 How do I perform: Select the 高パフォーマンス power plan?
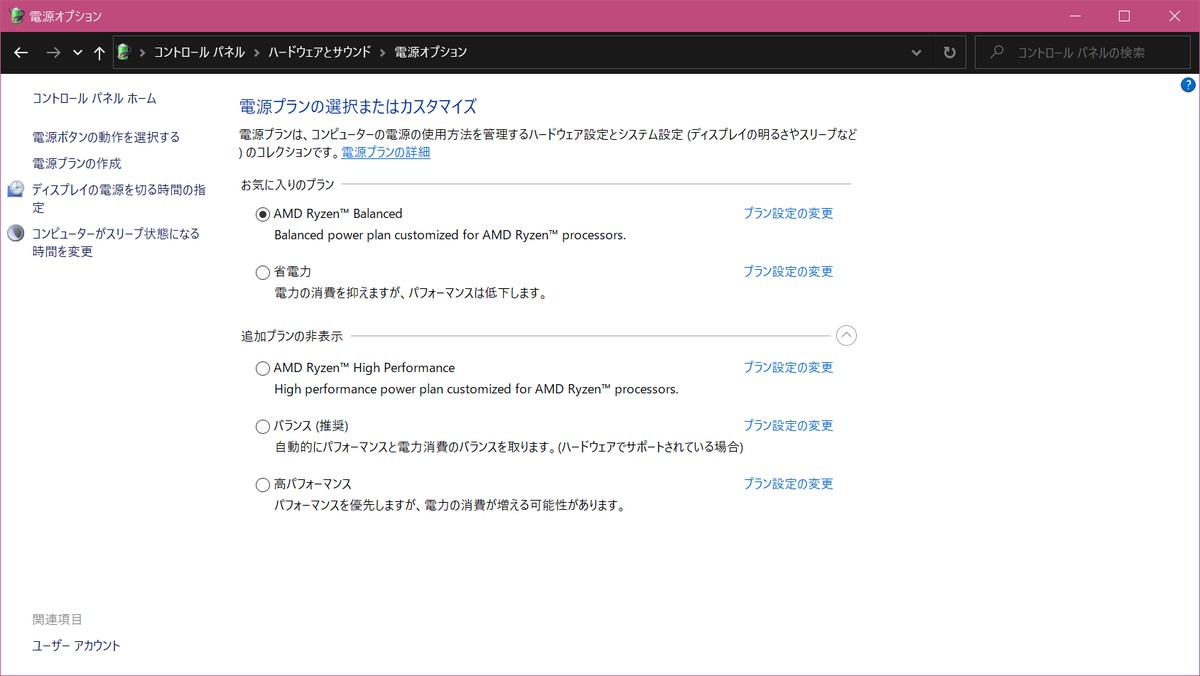point(263,484)
